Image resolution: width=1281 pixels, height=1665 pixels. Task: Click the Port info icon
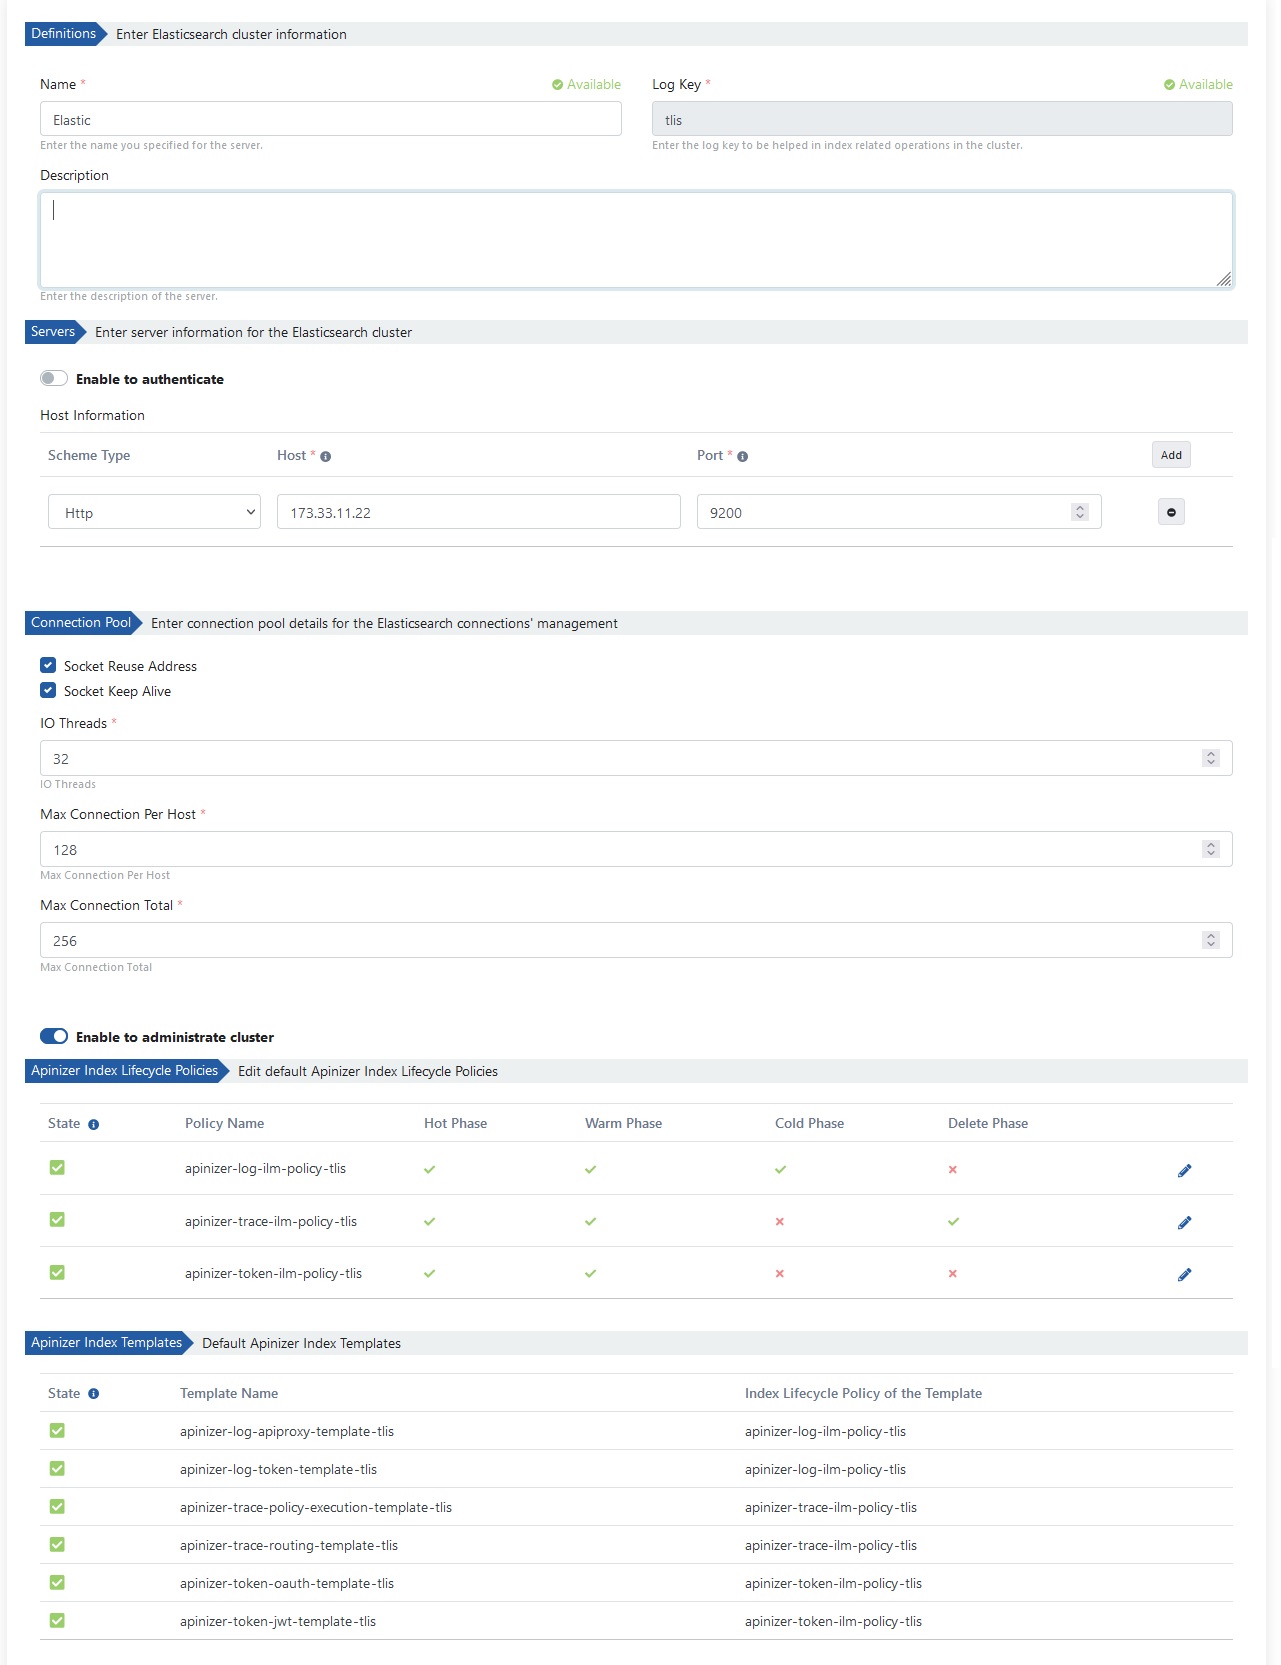coord(742,456)
